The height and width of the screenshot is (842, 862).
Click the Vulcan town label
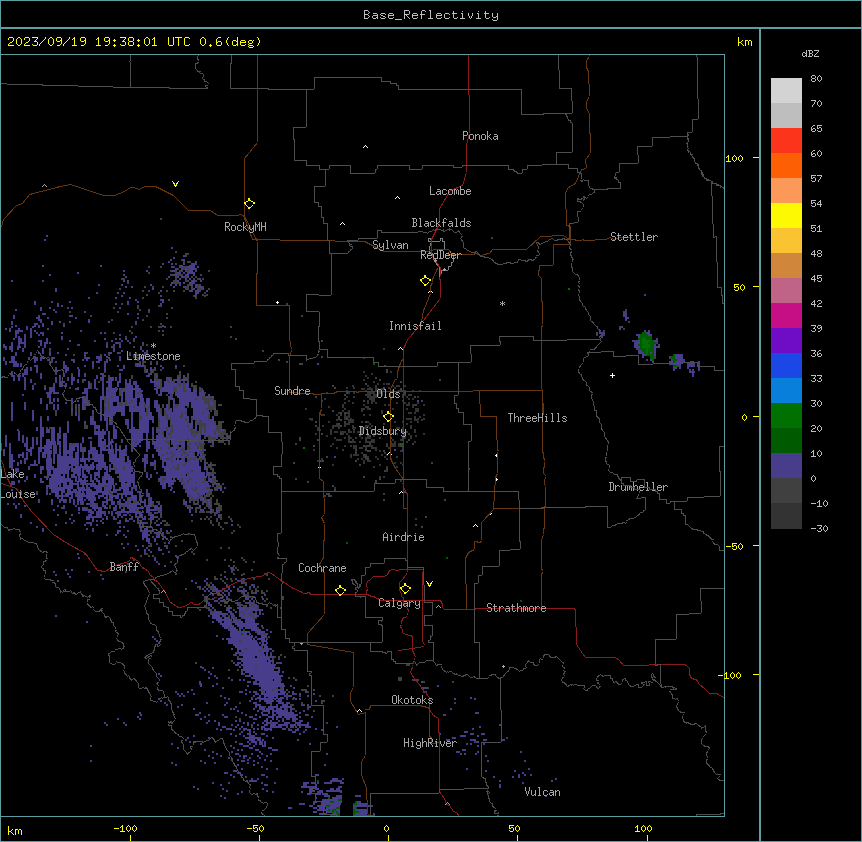(543, 792)
